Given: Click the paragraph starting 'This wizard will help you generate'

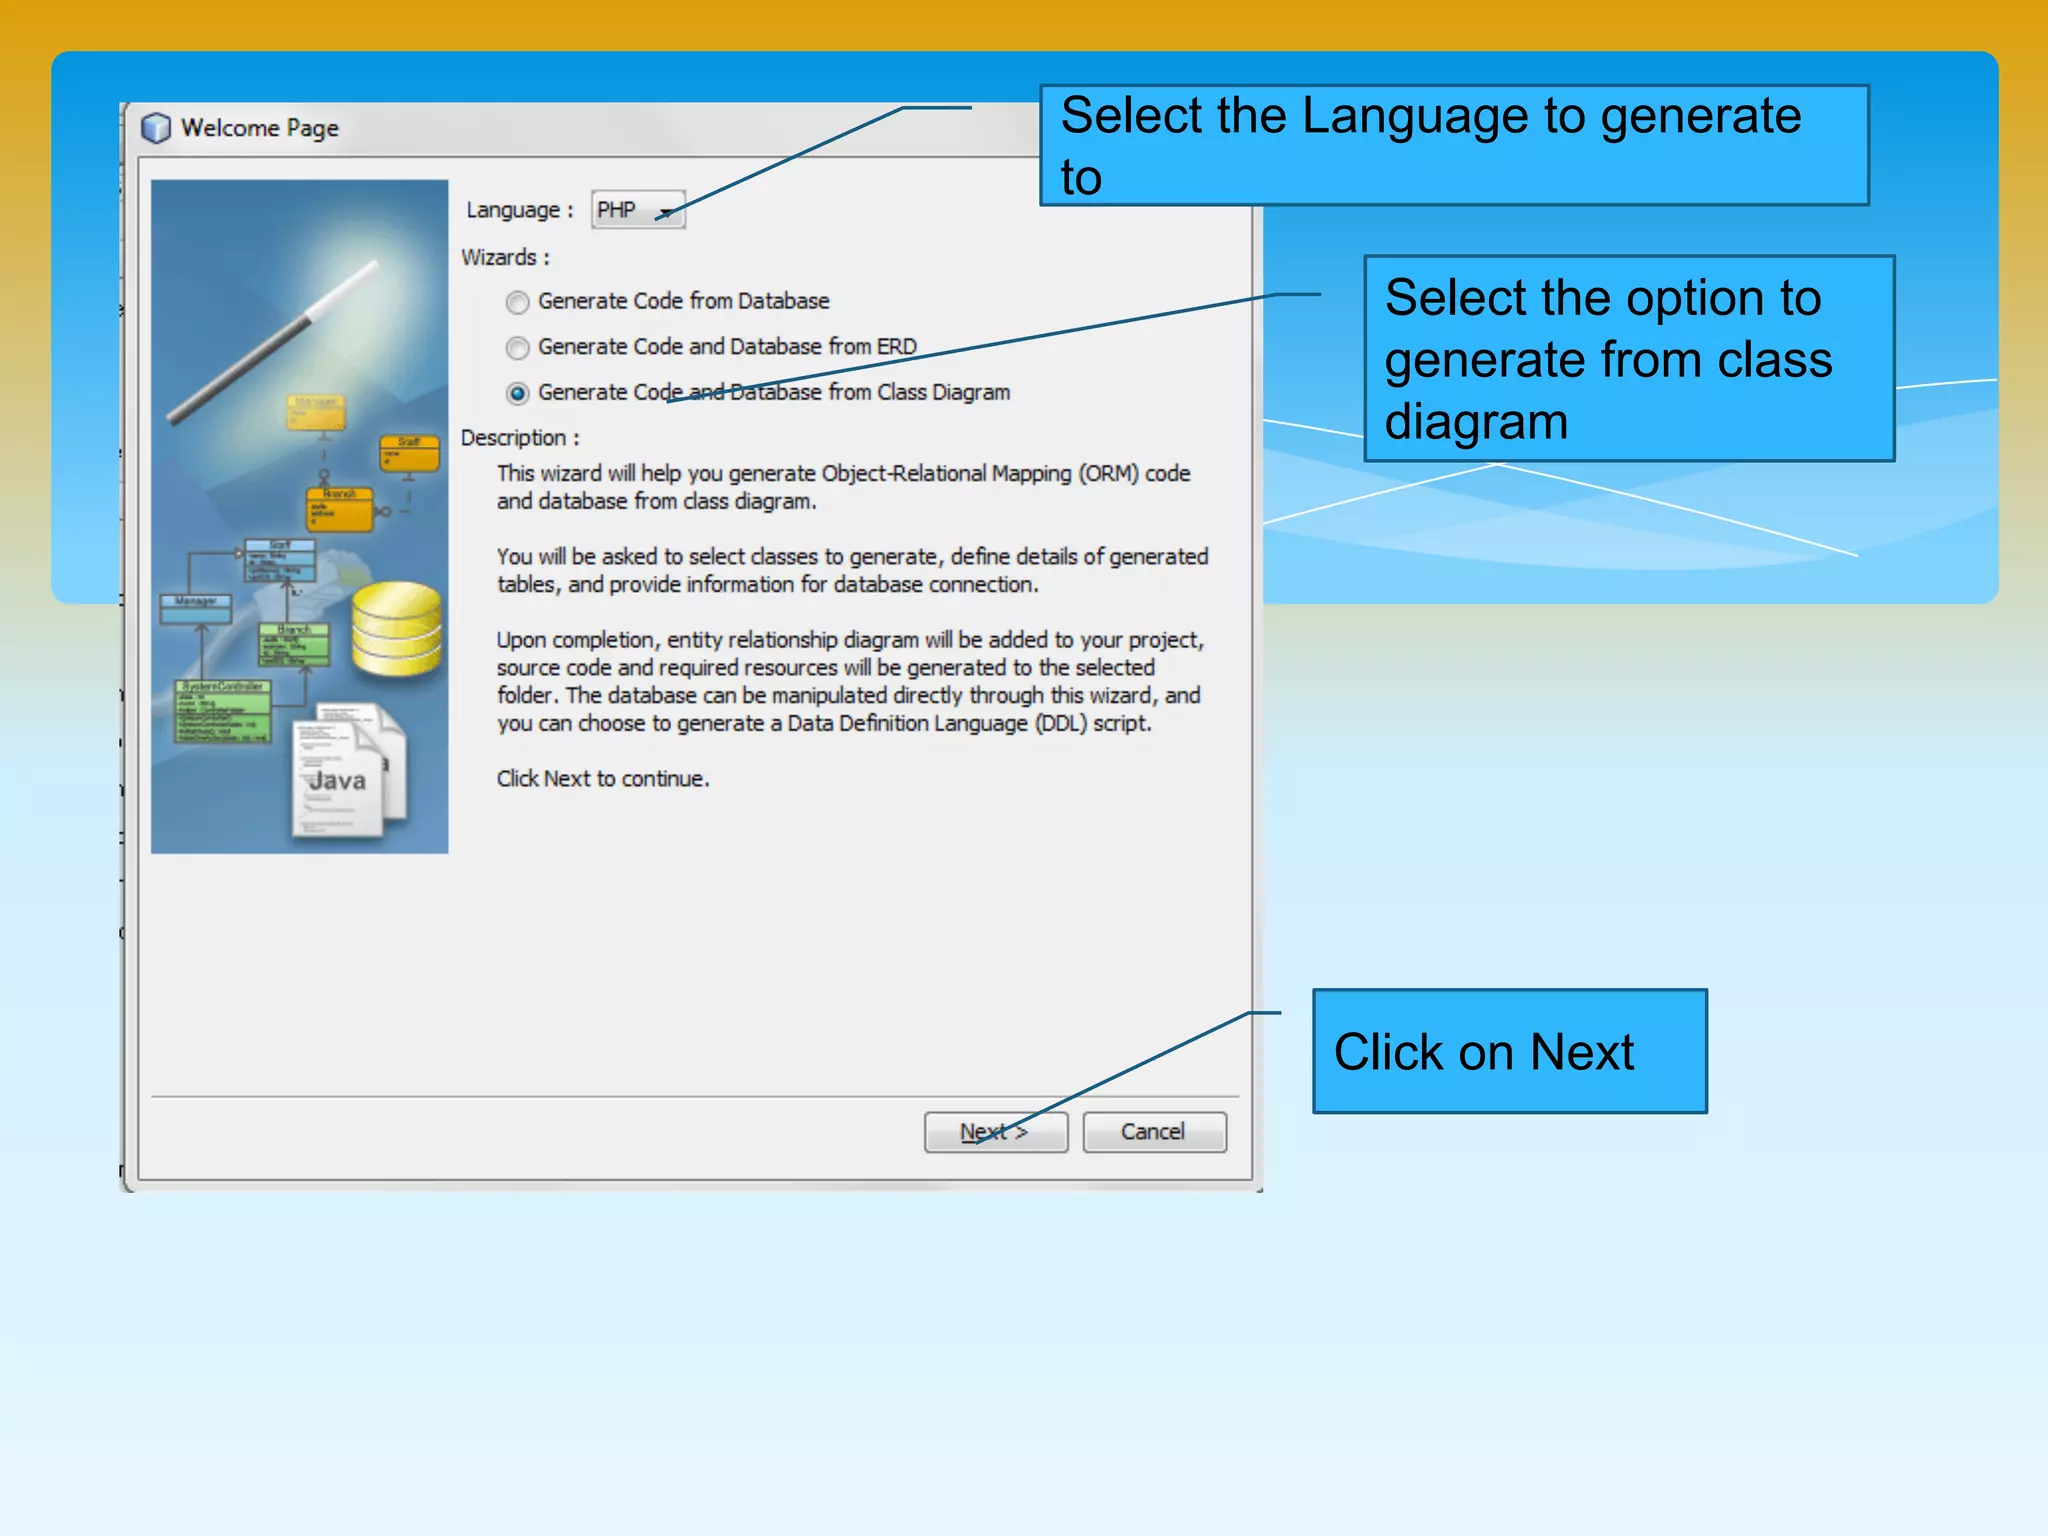Looking at the screenshot, I should pyautogui.click(x=844, y=487).
